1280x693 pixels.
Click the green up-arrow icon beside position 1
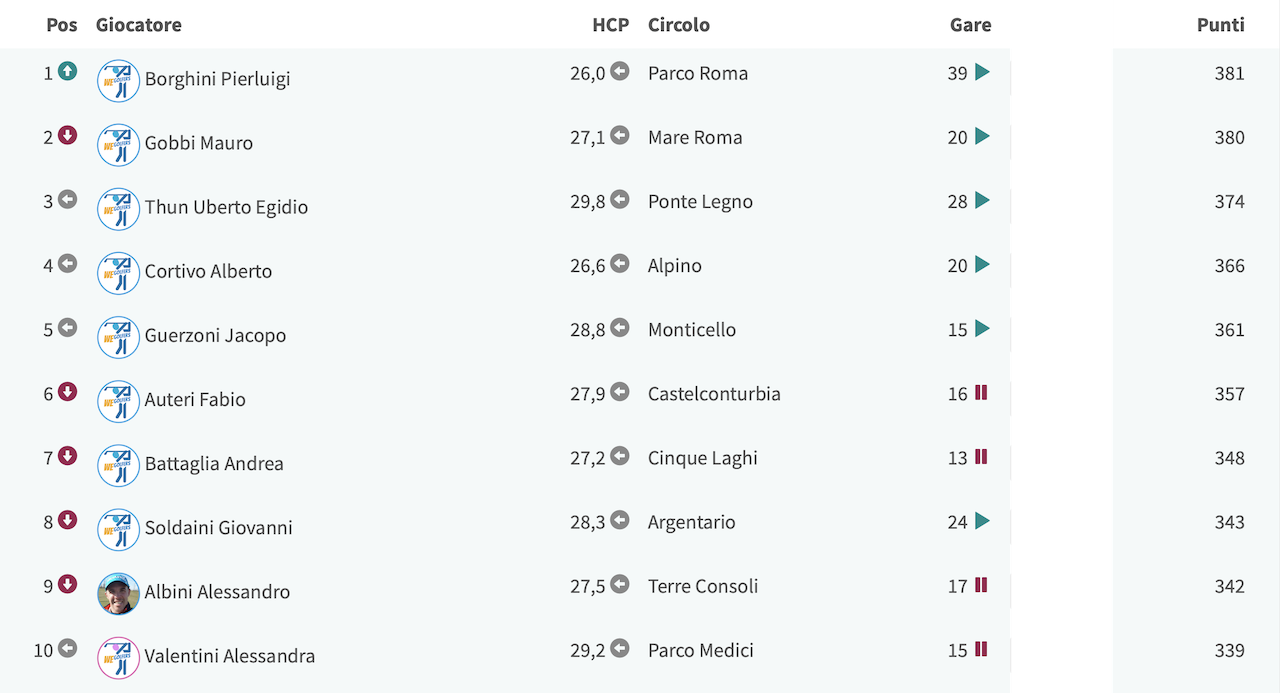click(x=67, y=71)
